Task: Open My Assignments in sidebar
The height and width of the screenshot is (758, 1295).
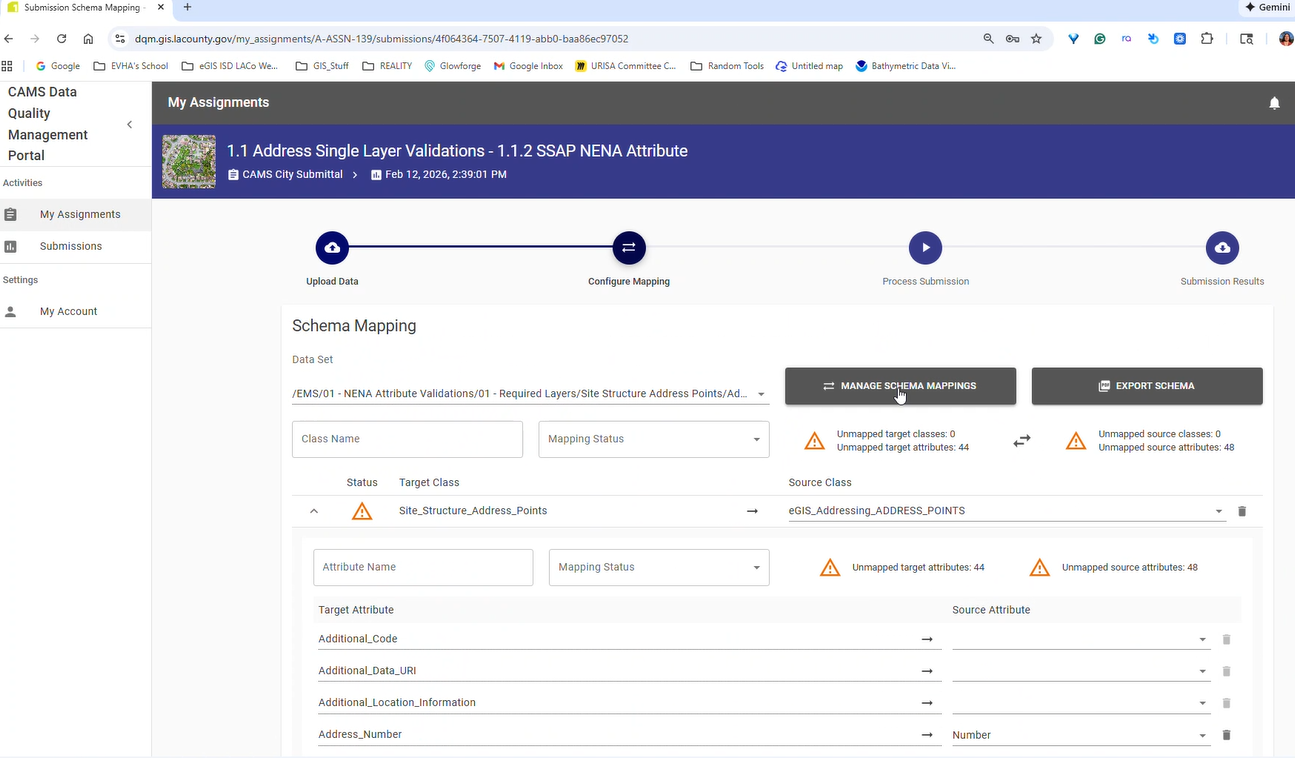Action: pos(80,214)
